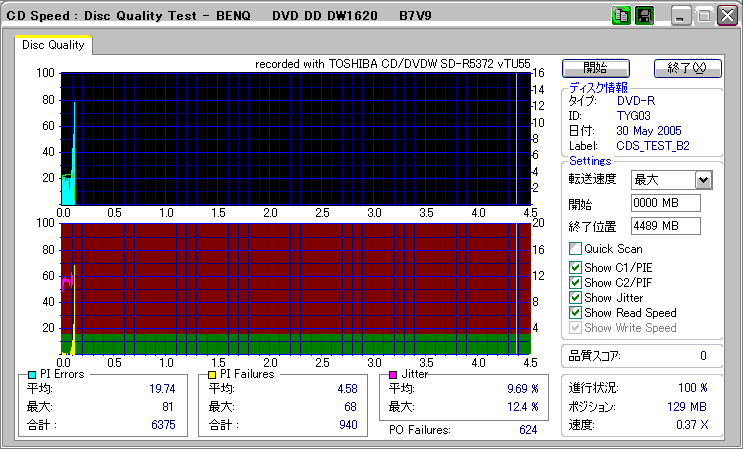Click the disabled Show Write Speed checkbox
This screenshot has height=449, width=743.
[575, 328]
